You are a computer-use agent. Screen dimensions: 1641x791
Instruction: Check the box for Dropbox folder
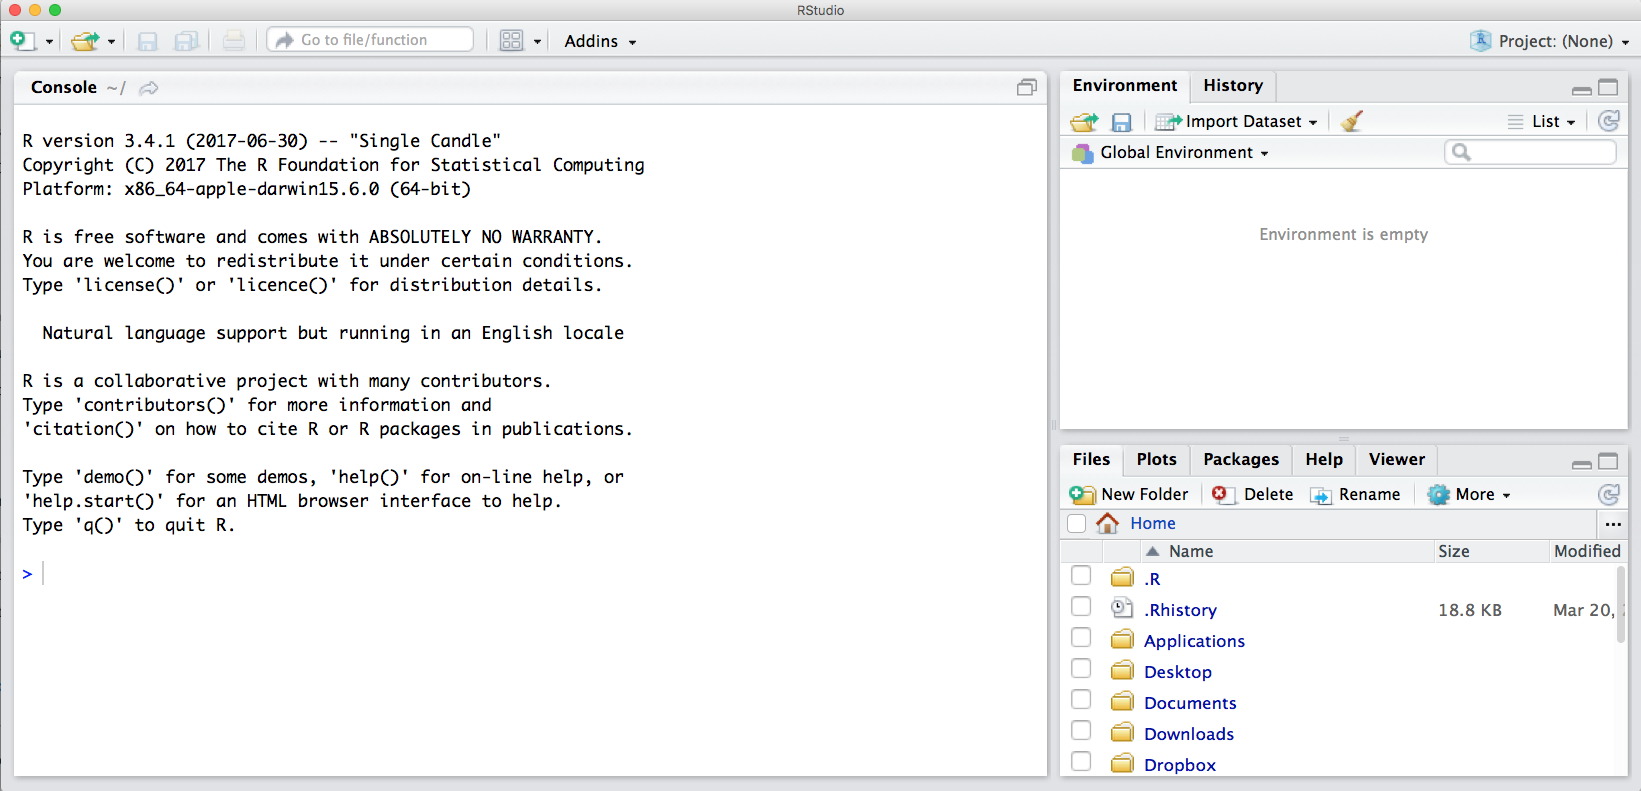[1081, 762]
